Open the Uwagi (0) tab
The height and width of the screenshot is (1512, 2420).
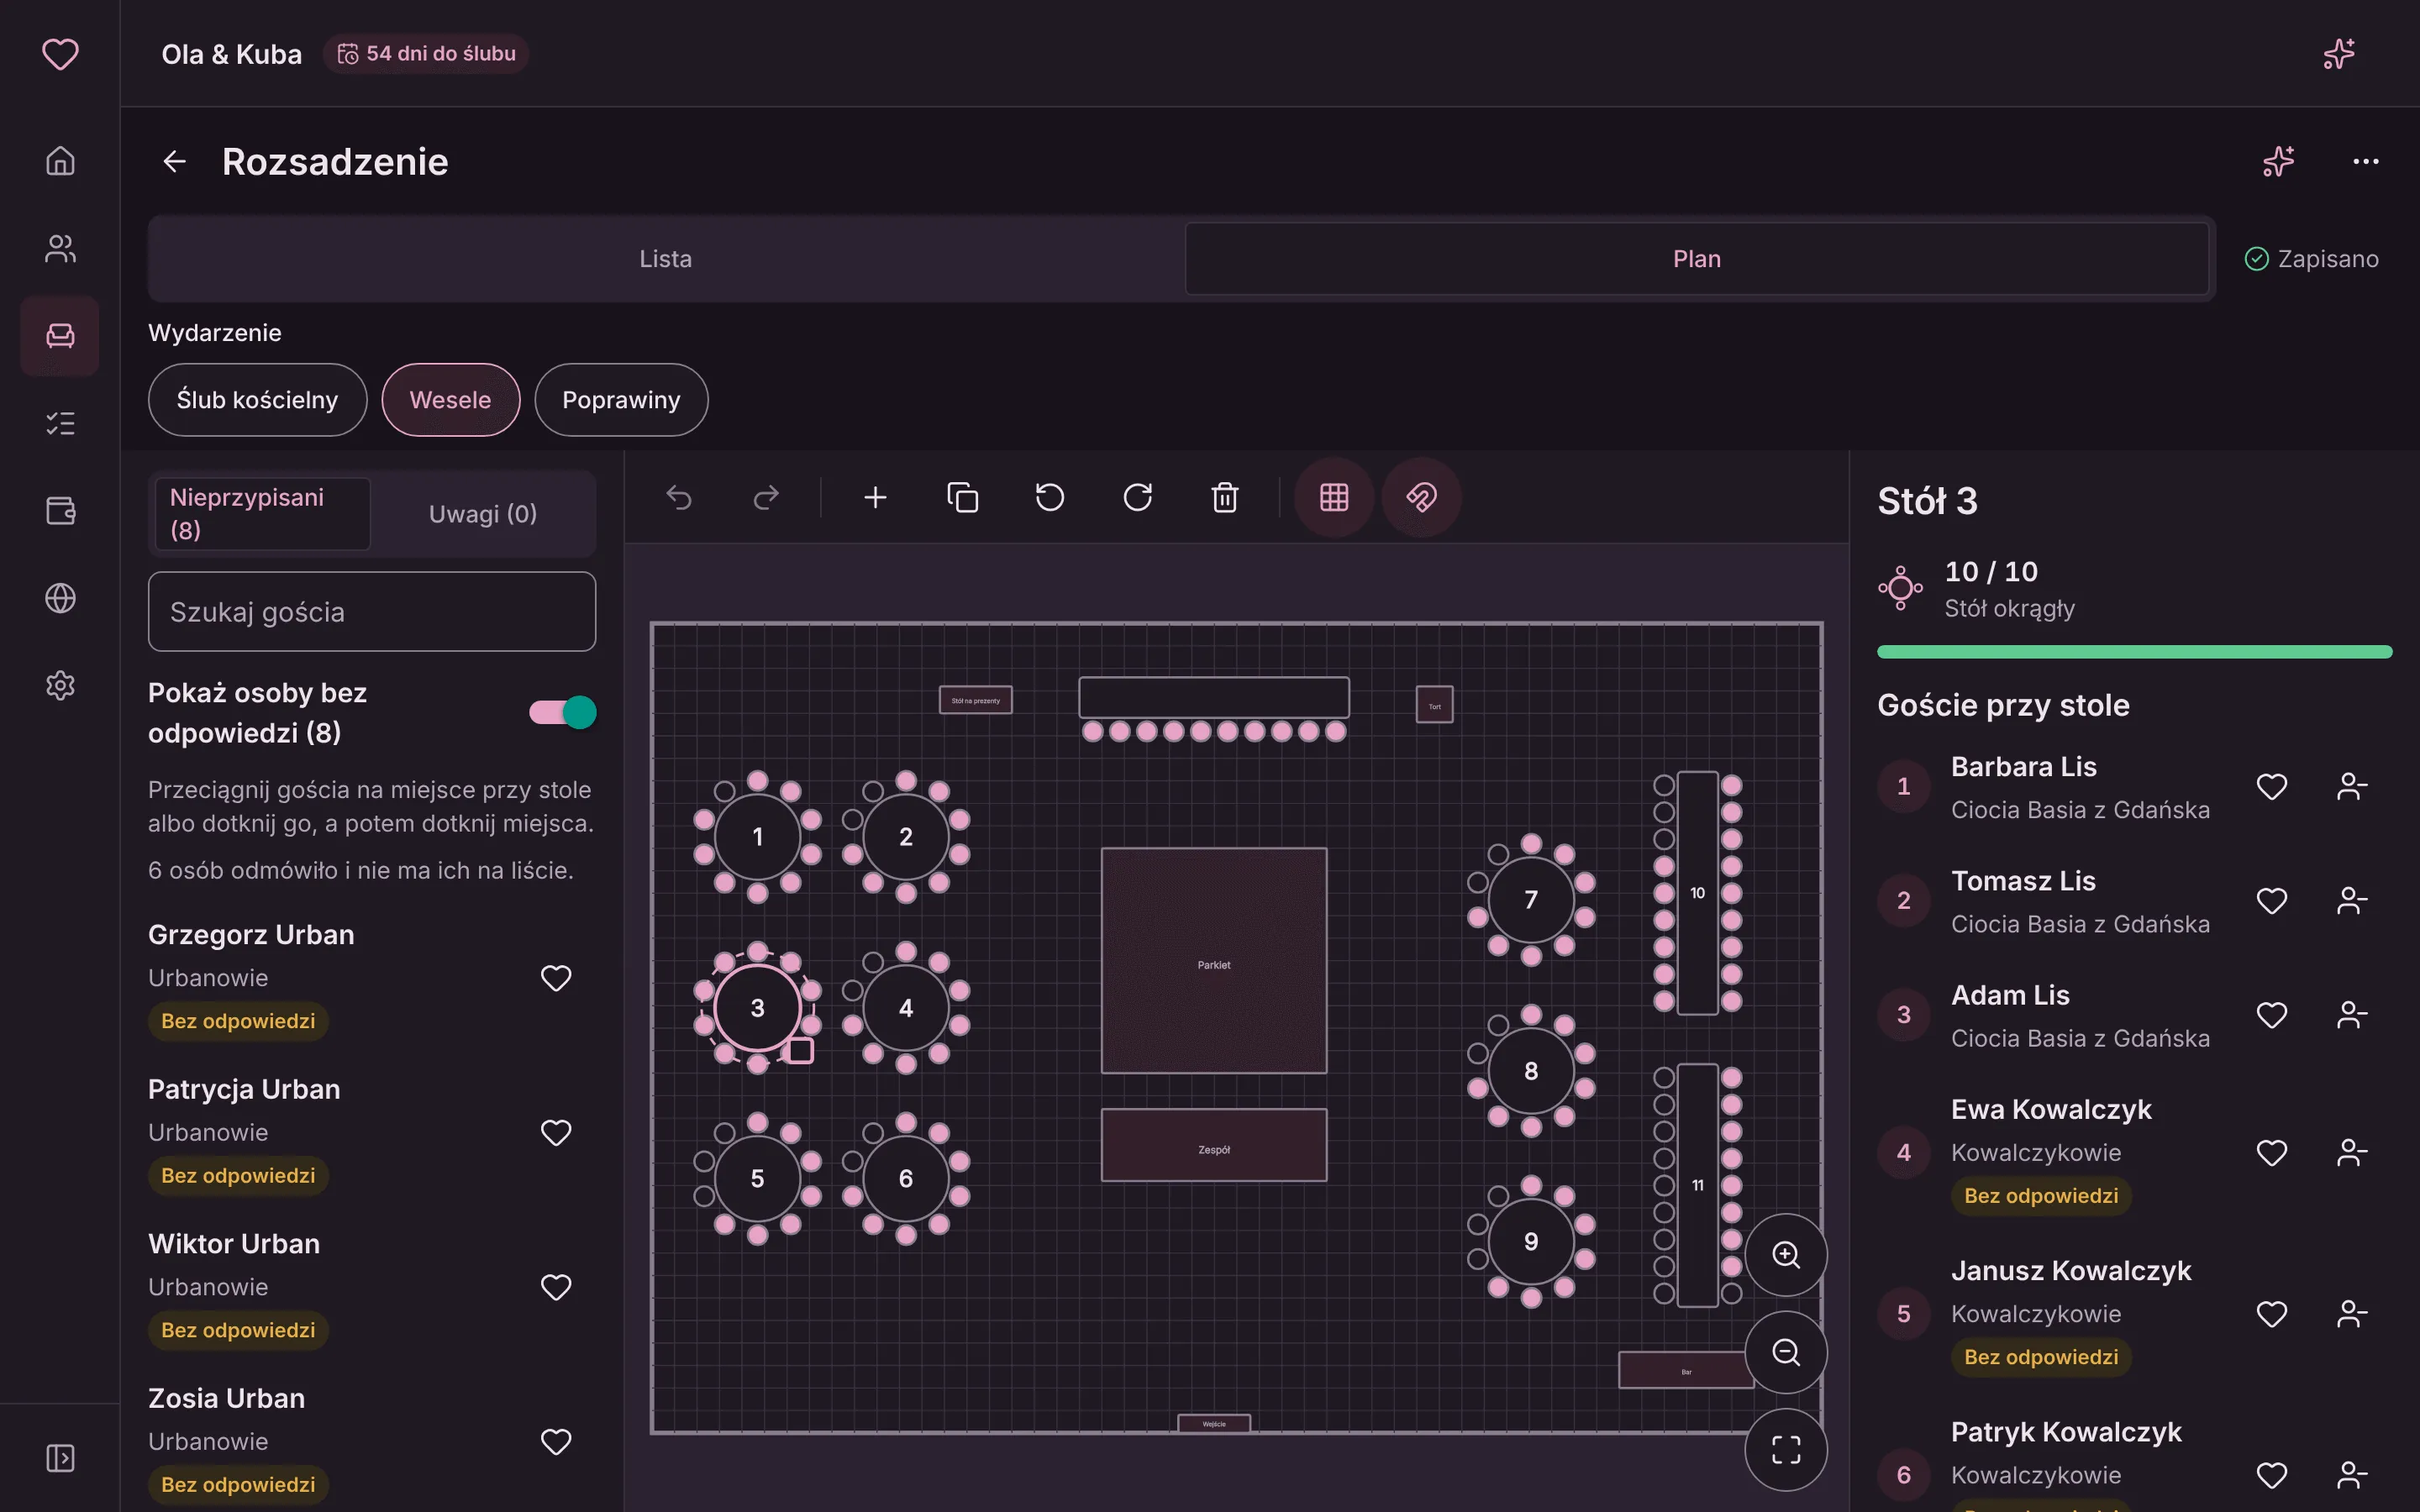(x=483, y=513)
